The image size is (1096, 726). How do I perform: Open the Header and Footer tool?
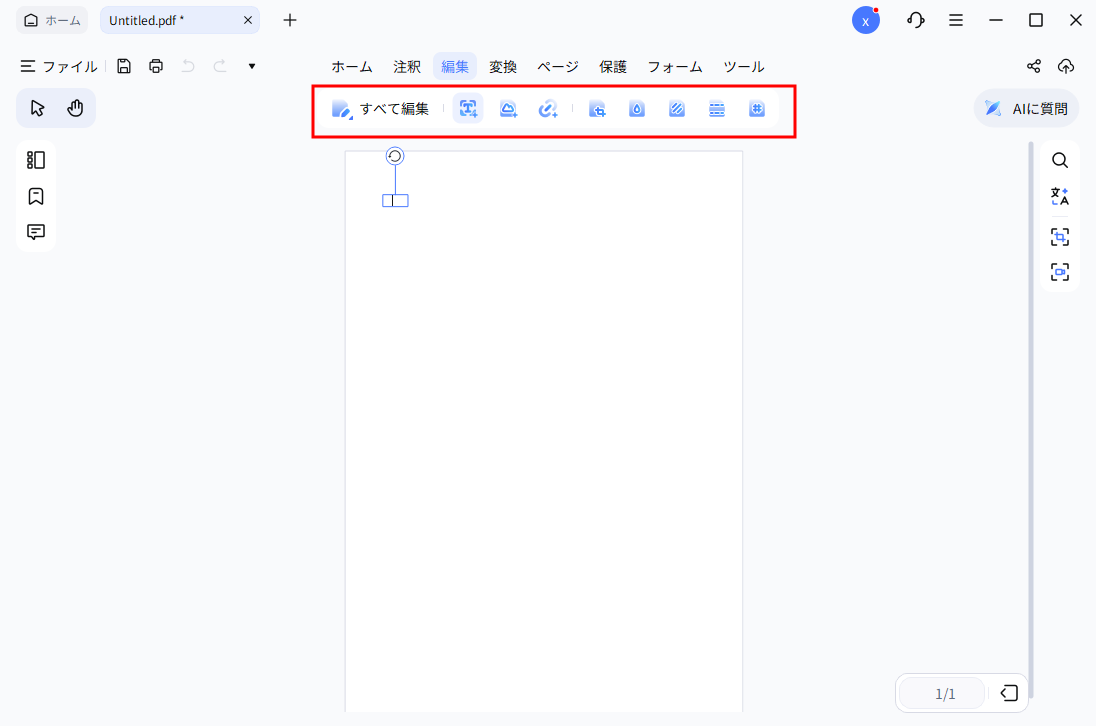click(x=717, y=108)
